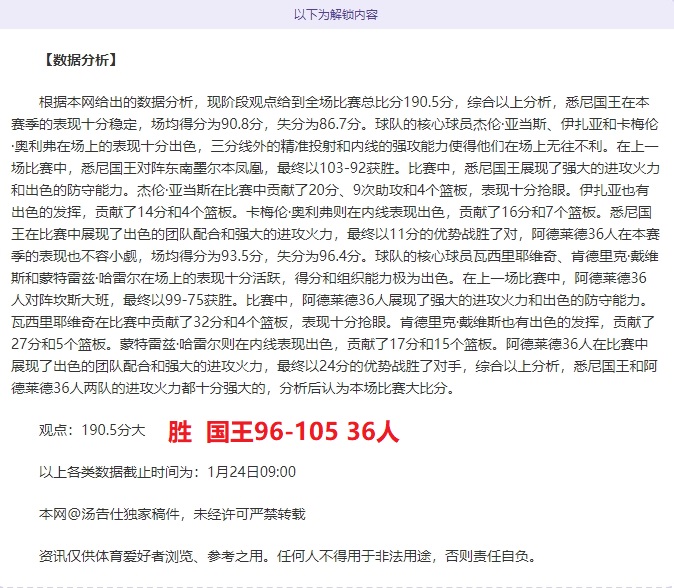Image resolution: width=674 pixels, height=588 pixels.
Task: Click the '以上各类数据截止时间为：1月24日09:00' line
Action: pyautogui.click(x=167, y=472)
